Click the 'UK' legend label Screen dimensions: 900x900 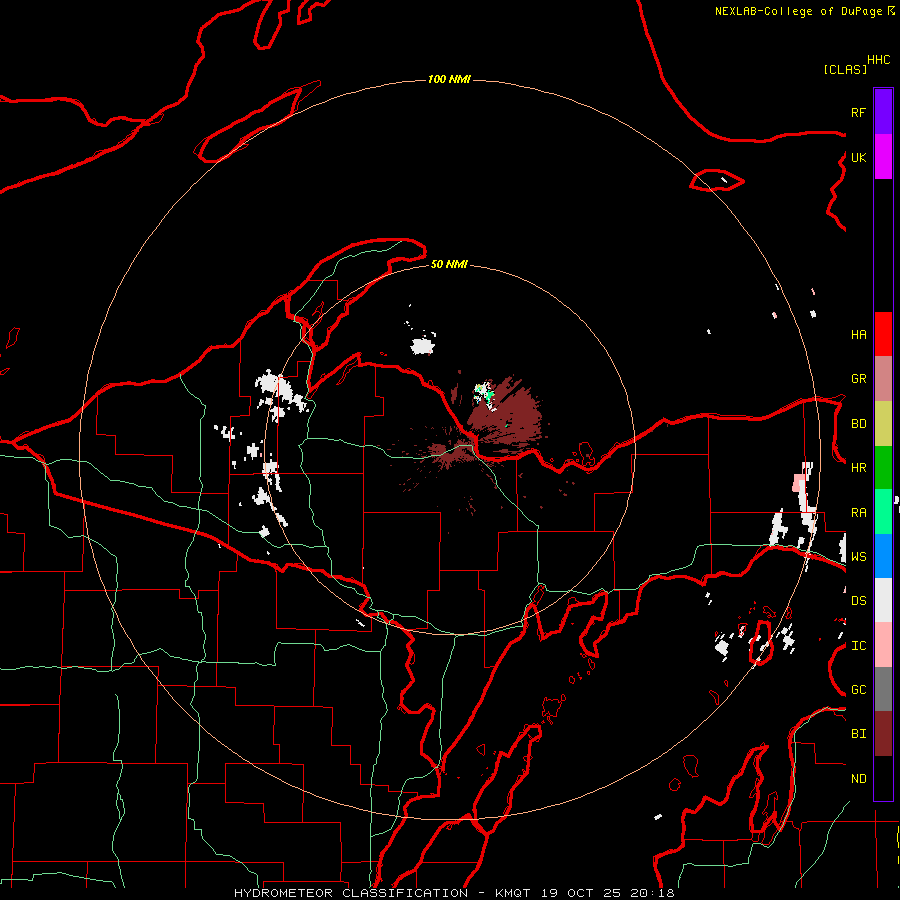(x=858, y=157)
